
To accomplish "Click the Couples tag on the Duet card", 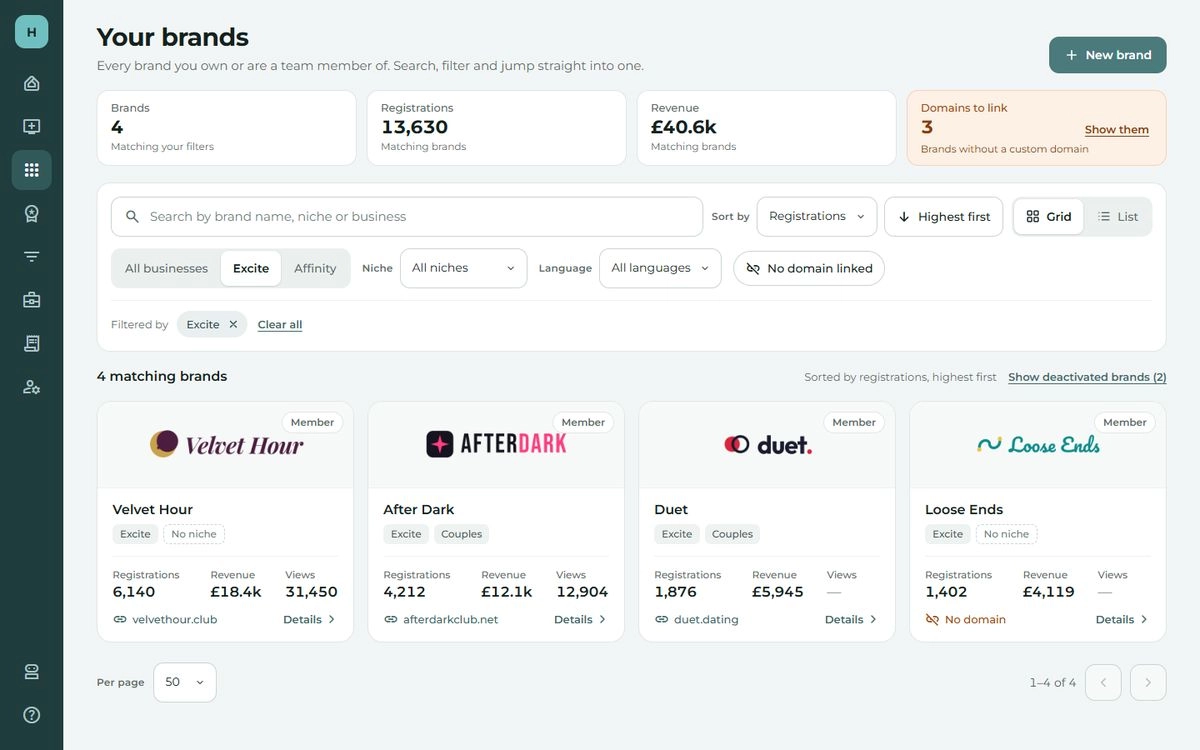I will point(732,534).
